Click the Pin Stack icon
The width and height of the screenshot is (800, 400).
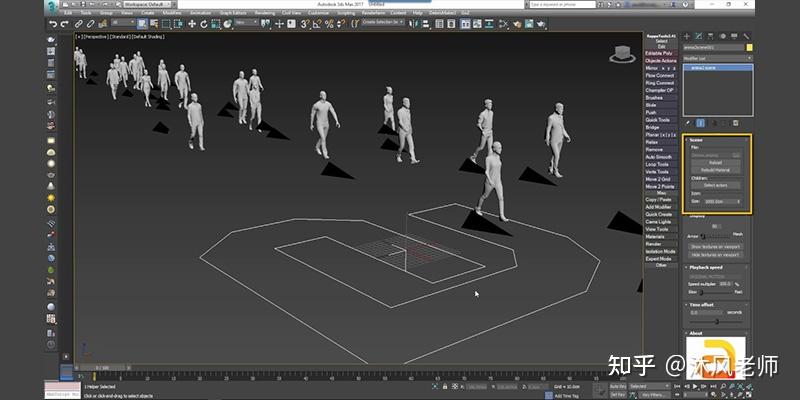click(x=688, y=123)
